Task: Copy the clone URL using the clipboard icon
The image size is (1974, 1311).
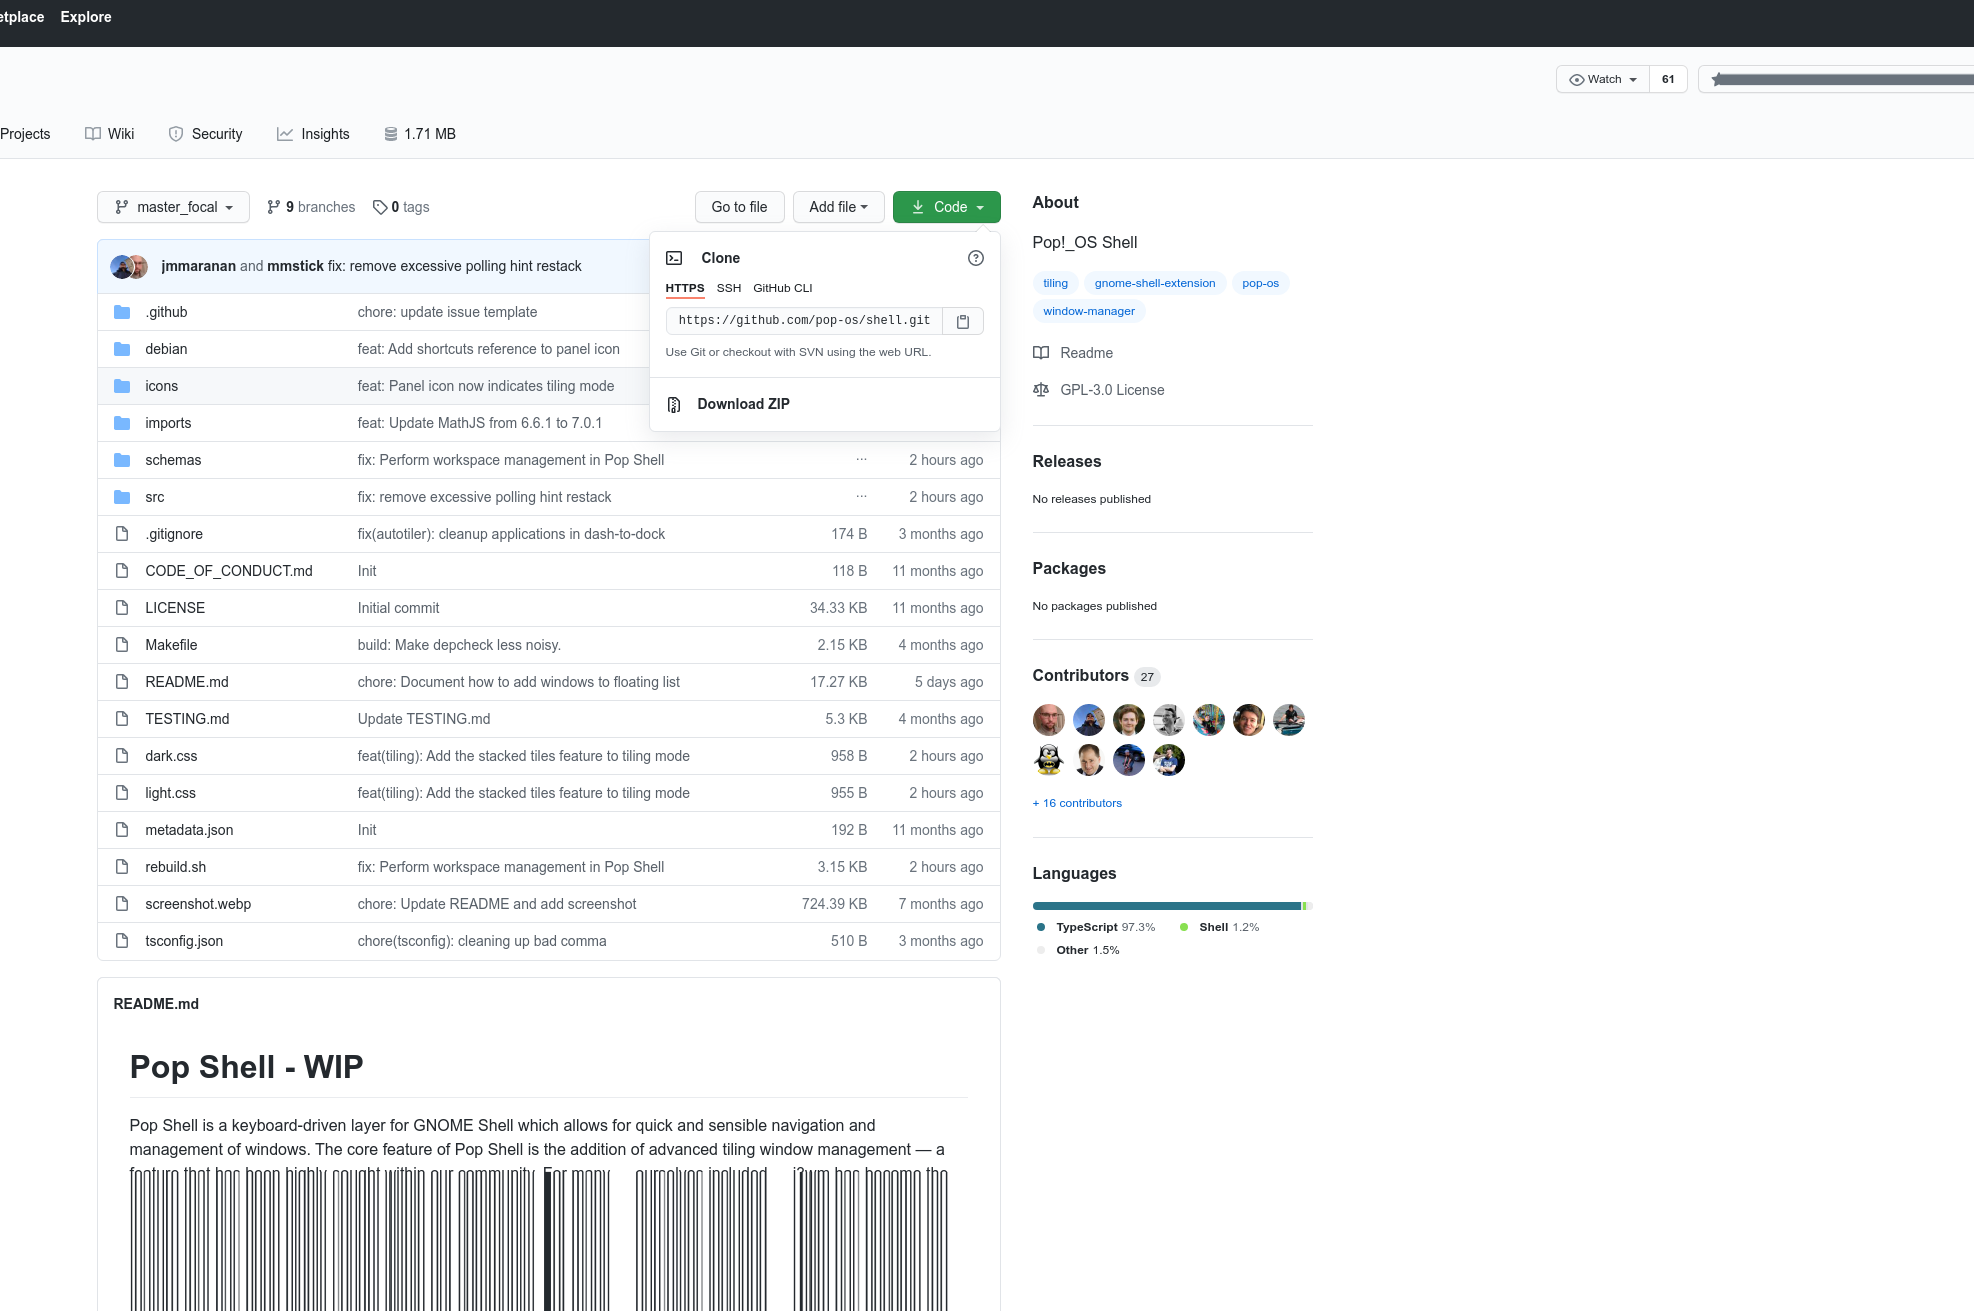Action: click(x=962, y=321)
